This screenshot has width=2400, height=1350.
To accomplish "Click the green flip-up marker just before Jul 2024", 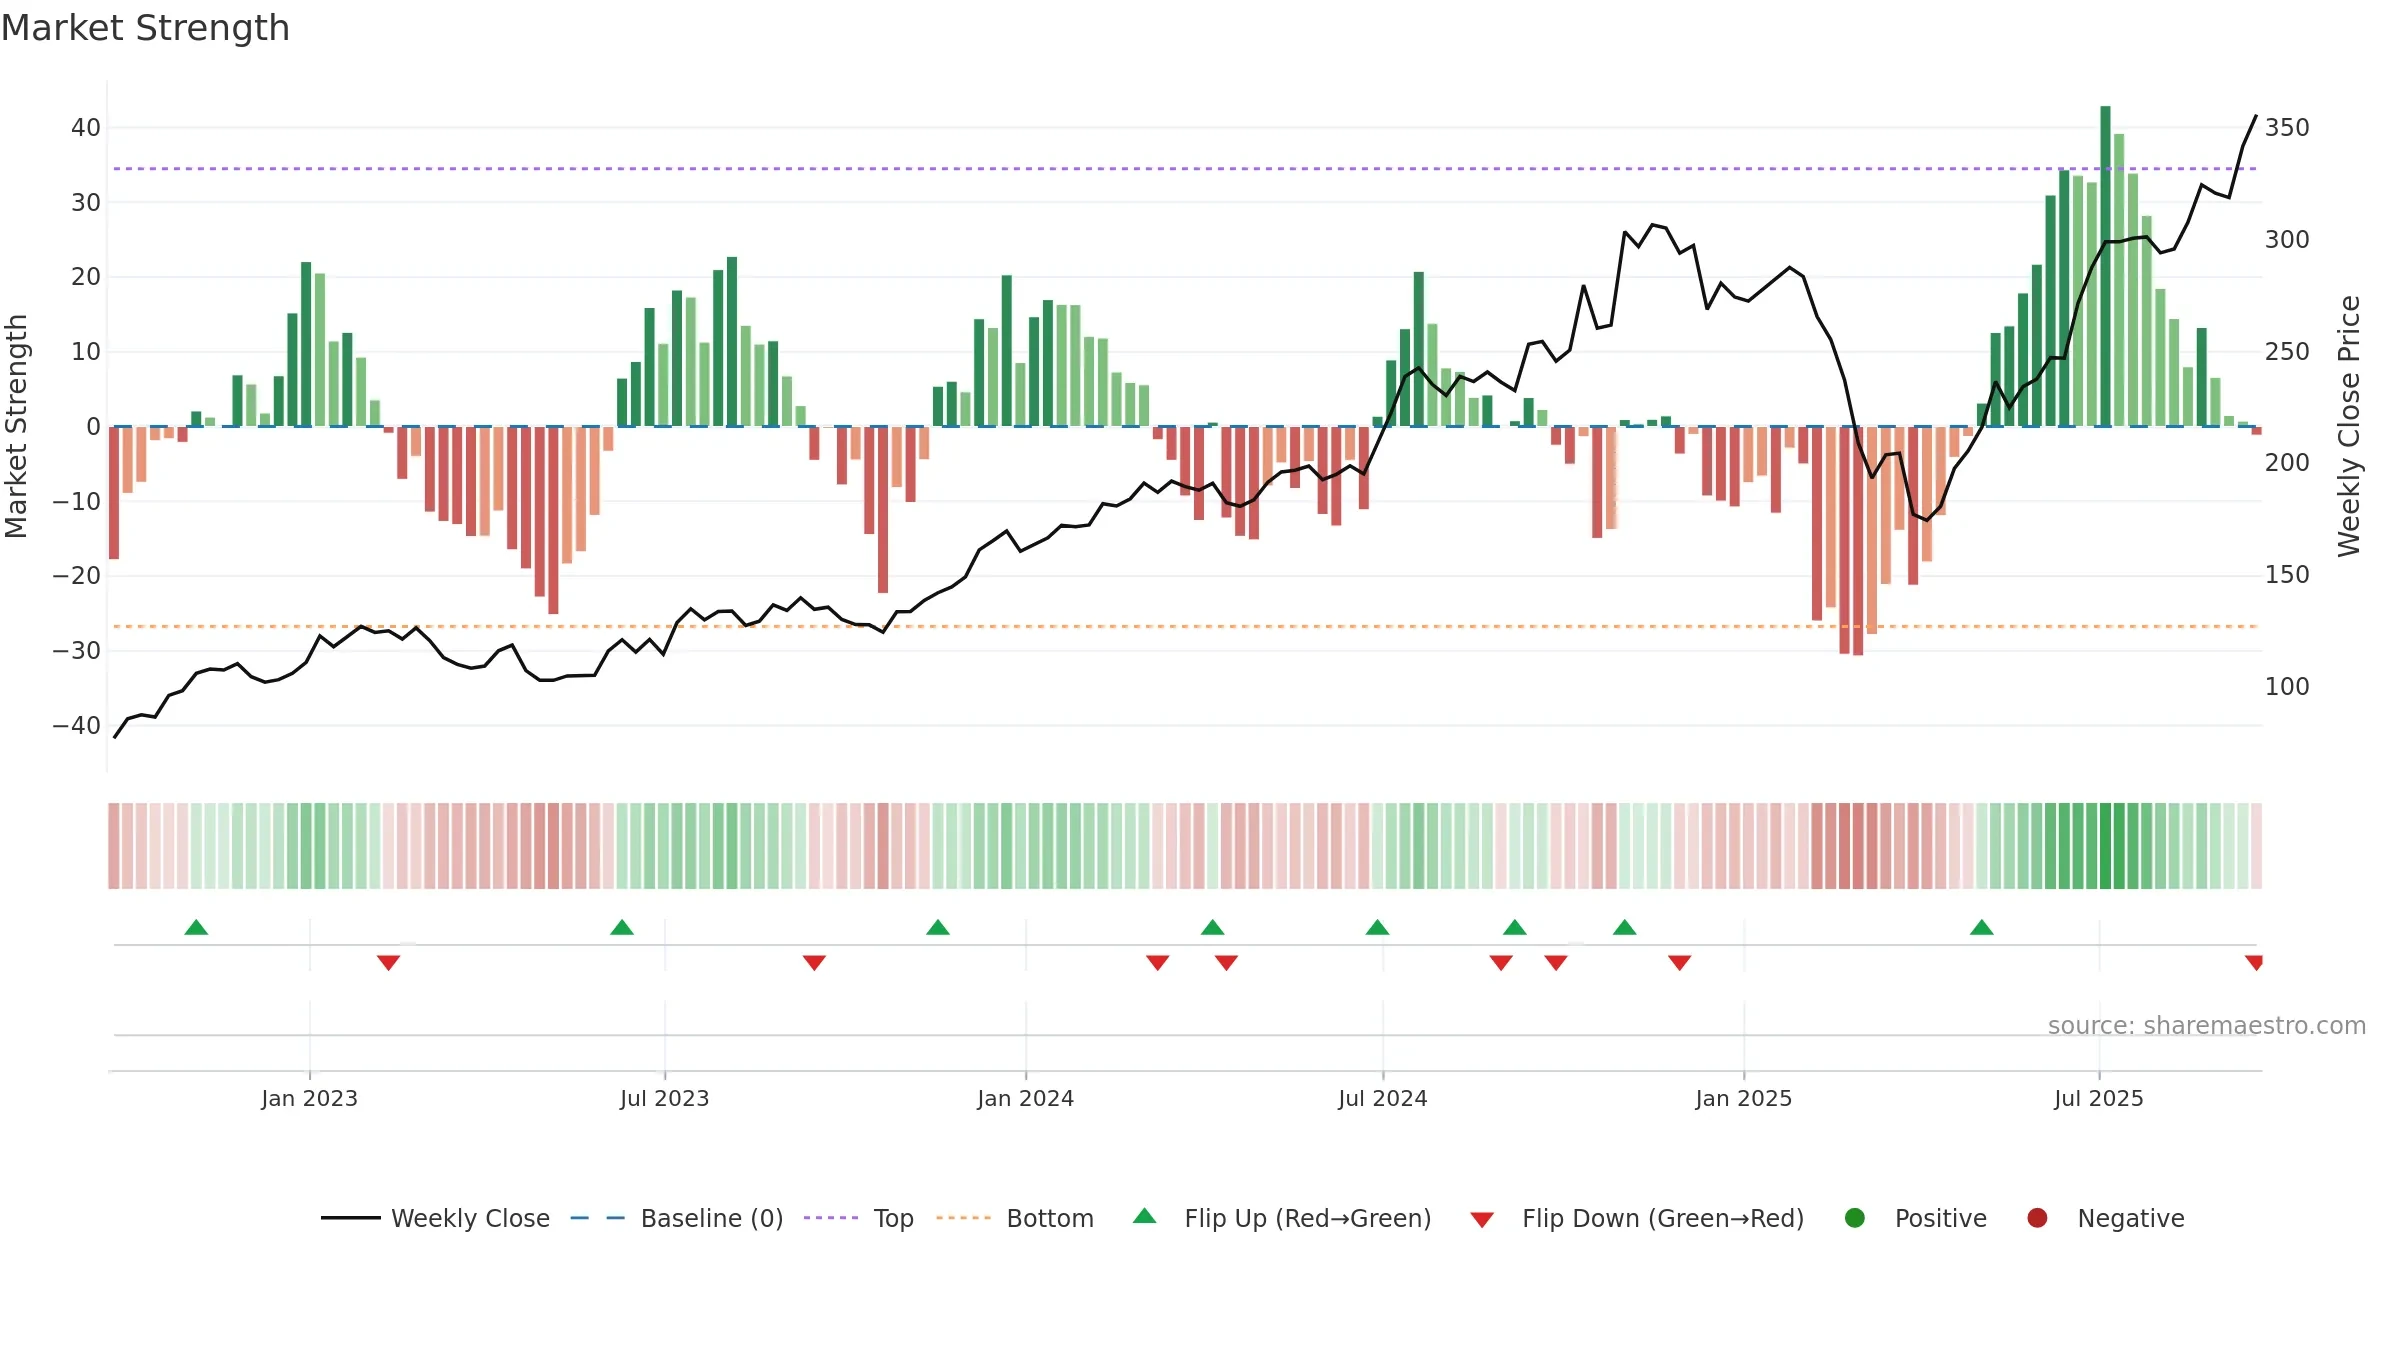I will (x=1377, y=927).
